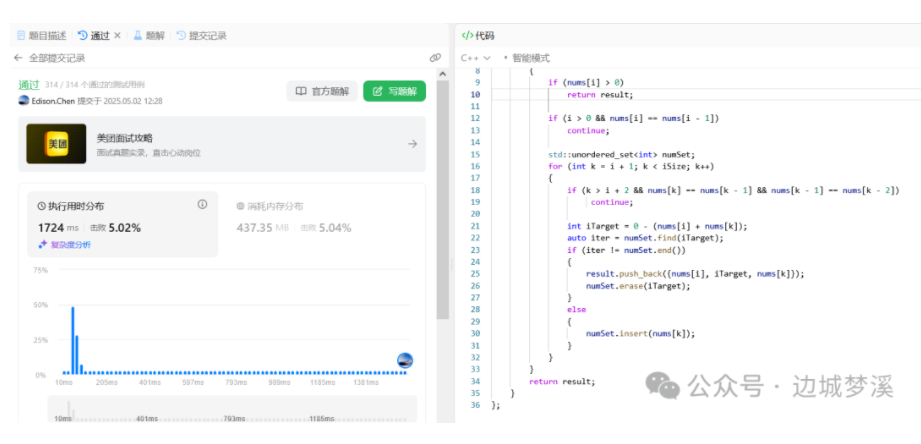This screenshot has height=444, width=921.
Task: Open the 提交记录 tab
Action: pyautogui.click(x=201, y=35)
